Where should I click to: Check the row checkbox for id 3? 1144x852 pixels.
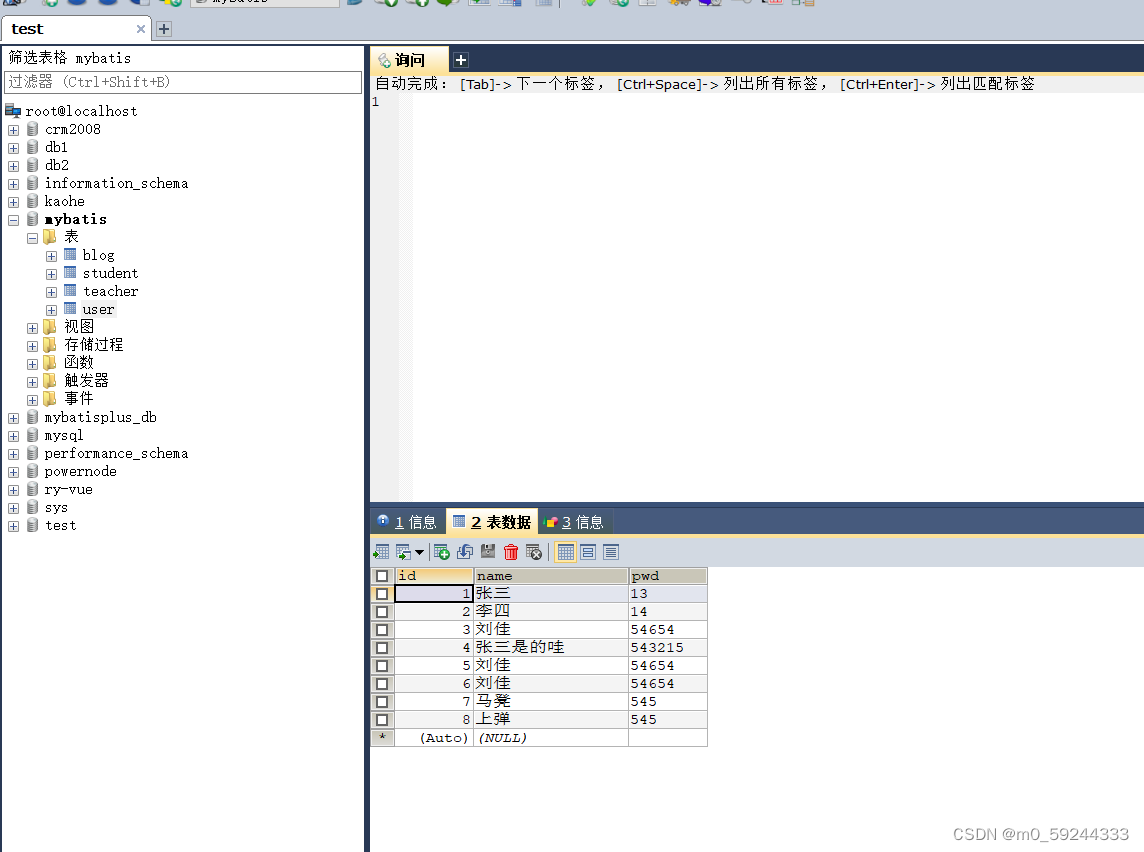[382, 630]
